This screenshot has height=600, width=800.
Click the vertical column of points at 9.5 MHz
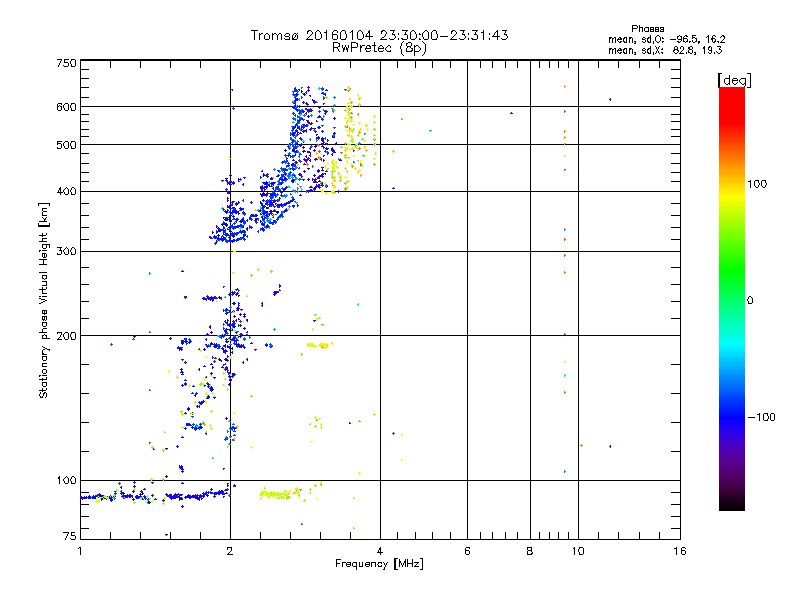(x=565, y=278)
